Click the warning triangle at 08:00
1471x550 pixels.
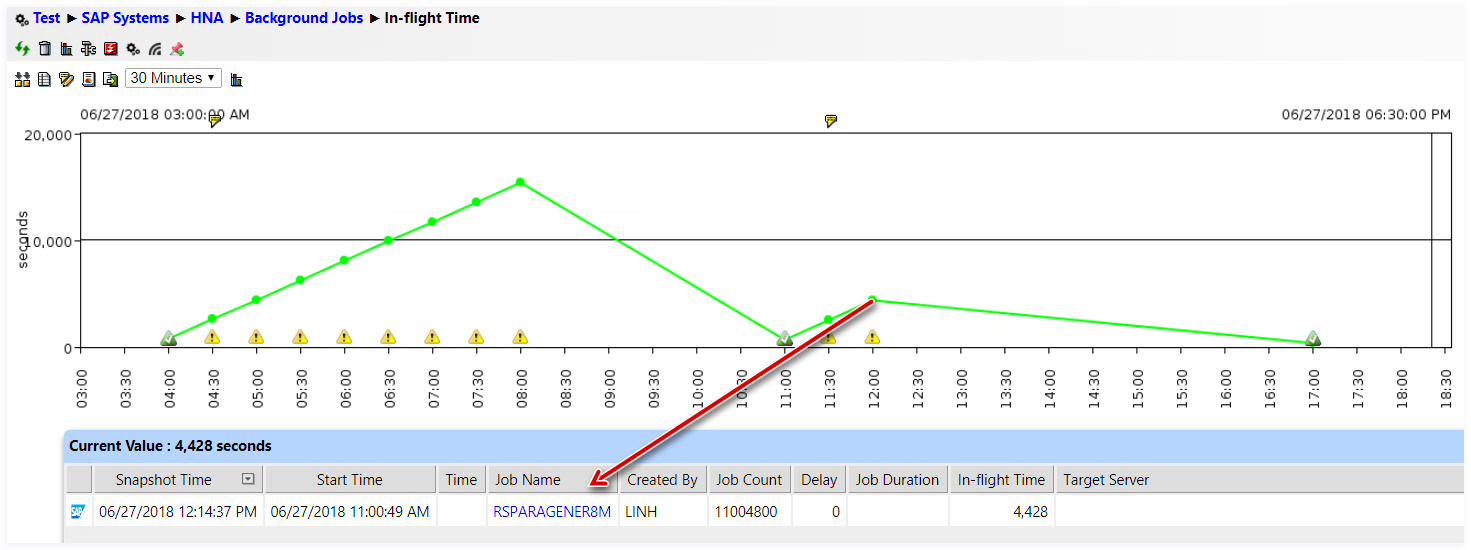tap(520, 338)
